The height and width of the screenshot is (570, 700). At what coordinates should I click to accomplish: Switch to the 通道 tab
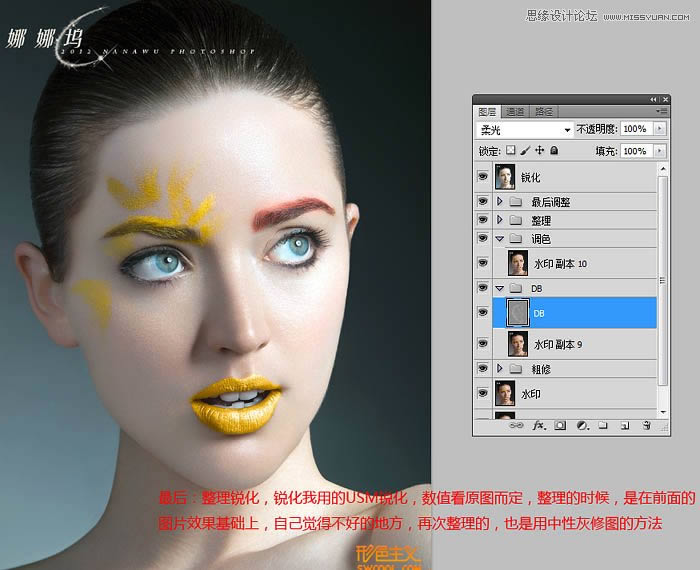515,111
